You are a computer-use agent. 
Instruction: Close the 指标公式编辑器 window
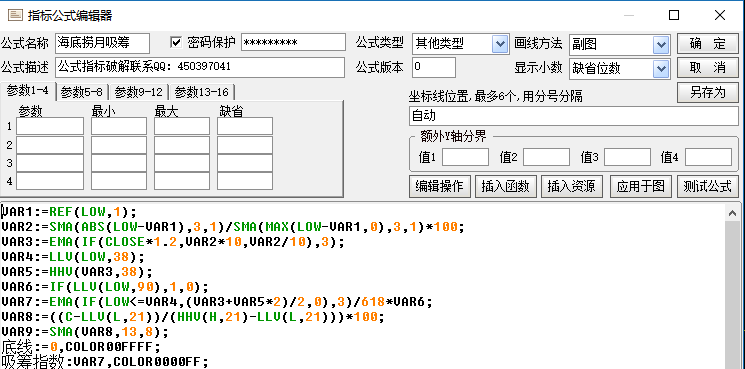tap(719, 15)
